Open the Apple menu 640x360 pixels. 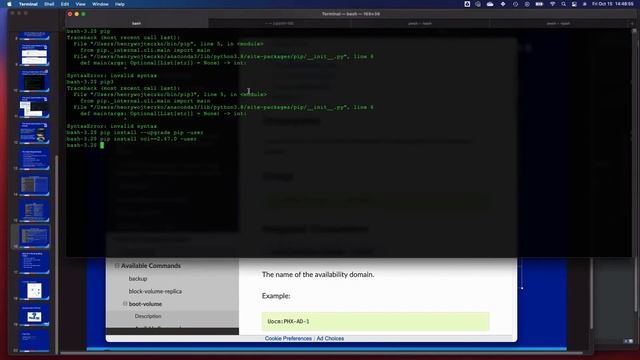point(9,4)
